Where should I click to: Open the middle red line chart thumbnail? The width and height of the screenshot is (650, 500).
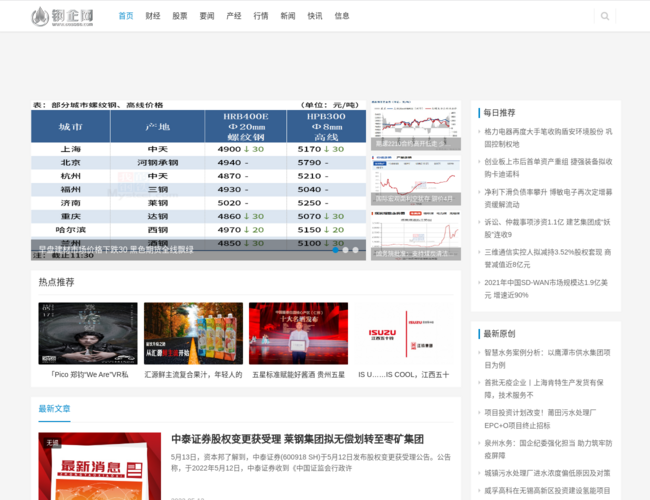tap(416, 180)
